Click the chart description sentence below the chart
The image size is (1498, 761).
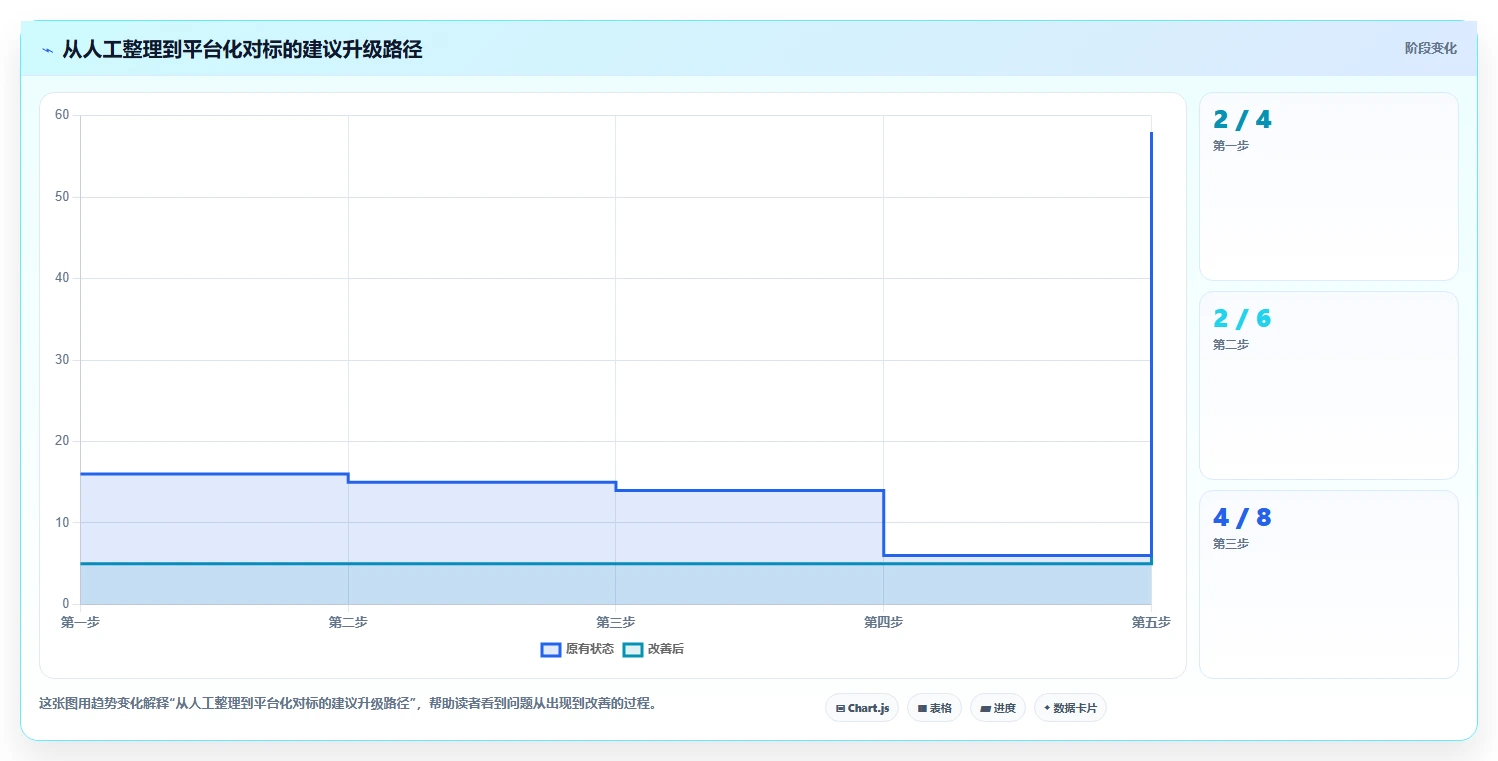pyautogui.click(x=349, y=703)
